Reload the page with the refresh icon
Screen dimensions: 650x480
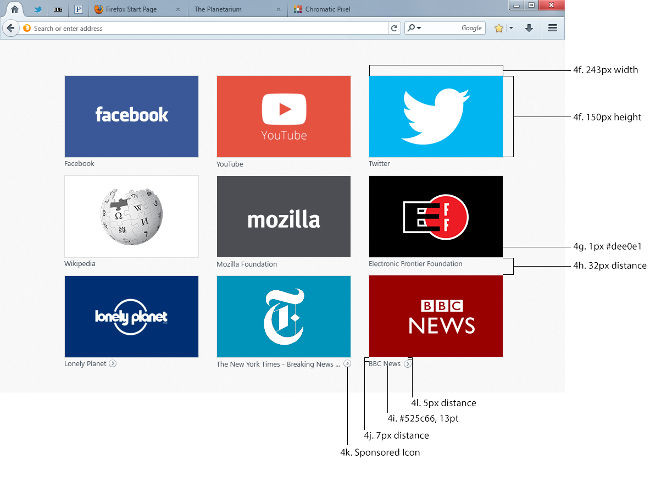click(394, 28)
